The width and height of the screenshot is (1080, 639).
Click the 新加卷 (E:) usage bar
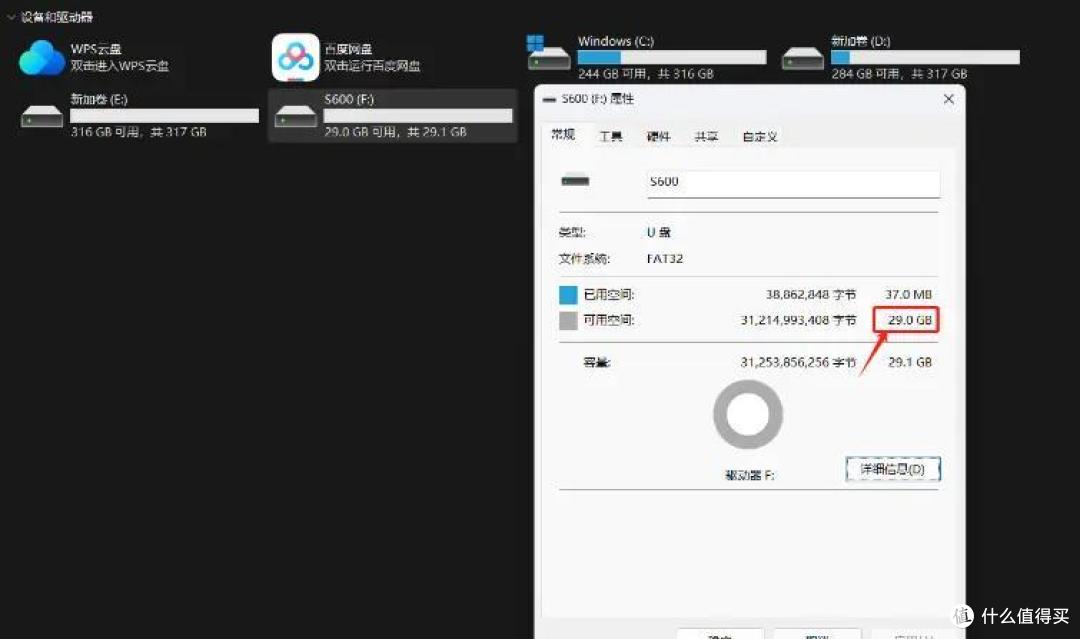(165, 116)
